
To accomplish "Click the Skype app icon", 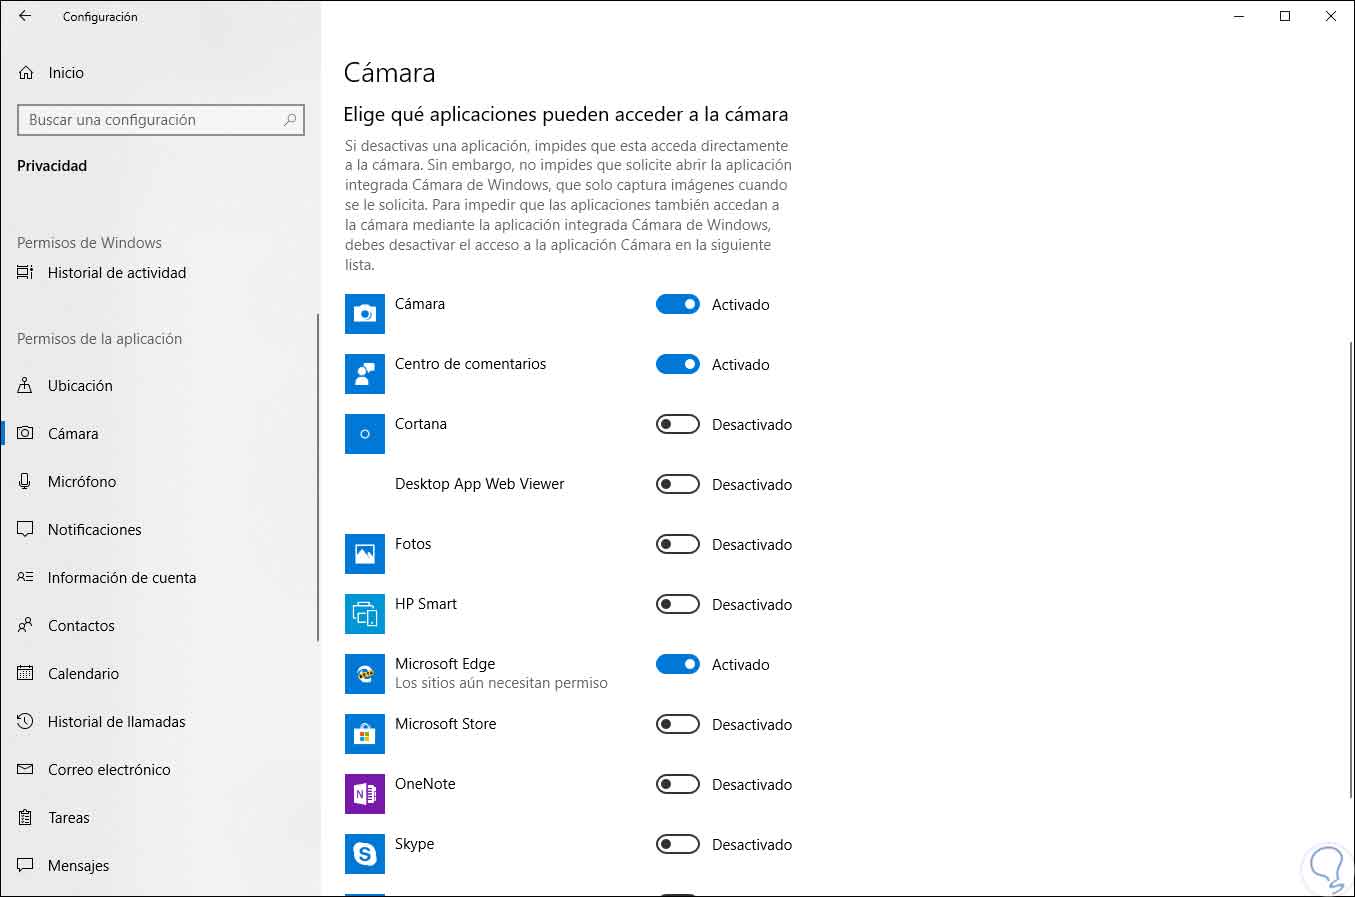I will pyautogui.click(x=364, y=854).
